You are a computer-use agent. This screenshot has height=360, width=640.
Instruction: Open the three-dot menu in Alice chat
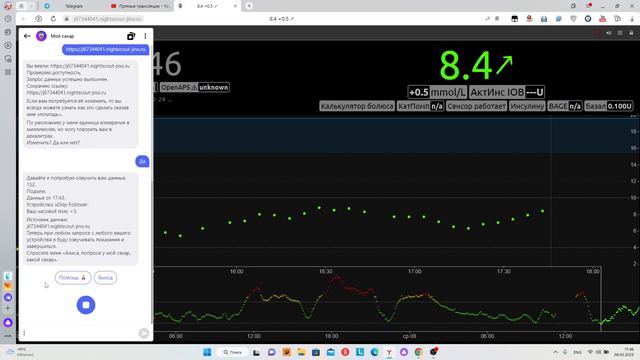pyautogui.click(x=145, y=36)
